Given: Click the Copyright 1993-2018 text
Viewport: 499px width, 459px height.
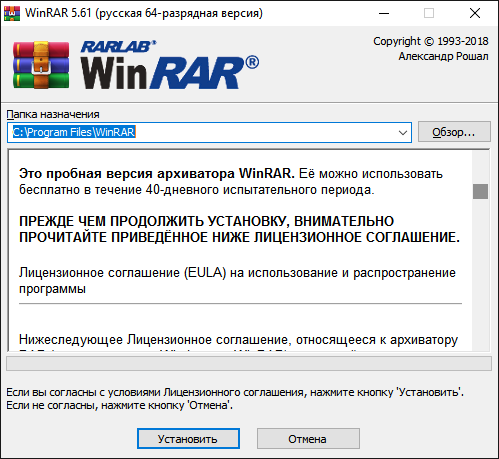Looking at the screenshot, I should 430,41.
